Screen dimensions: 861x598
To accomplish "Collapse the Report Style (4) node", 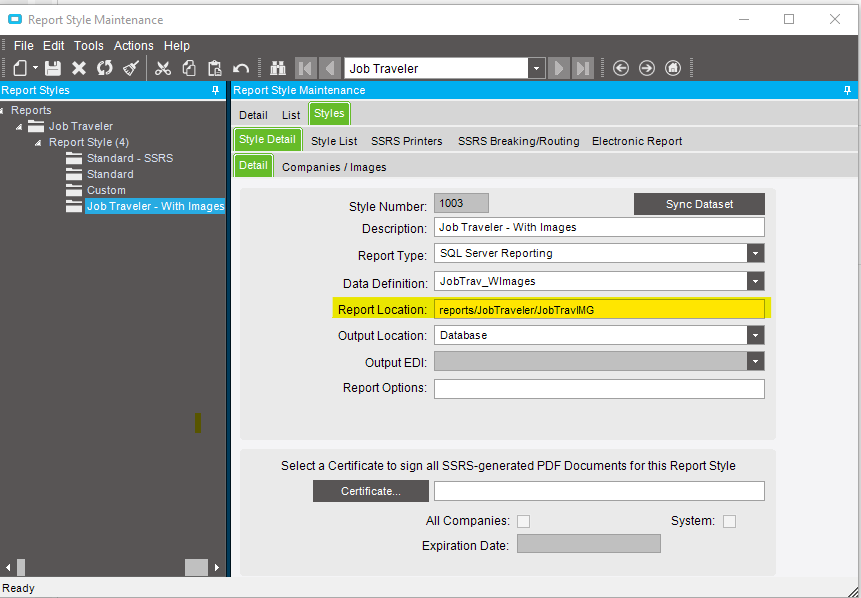I will coord(38,143).
